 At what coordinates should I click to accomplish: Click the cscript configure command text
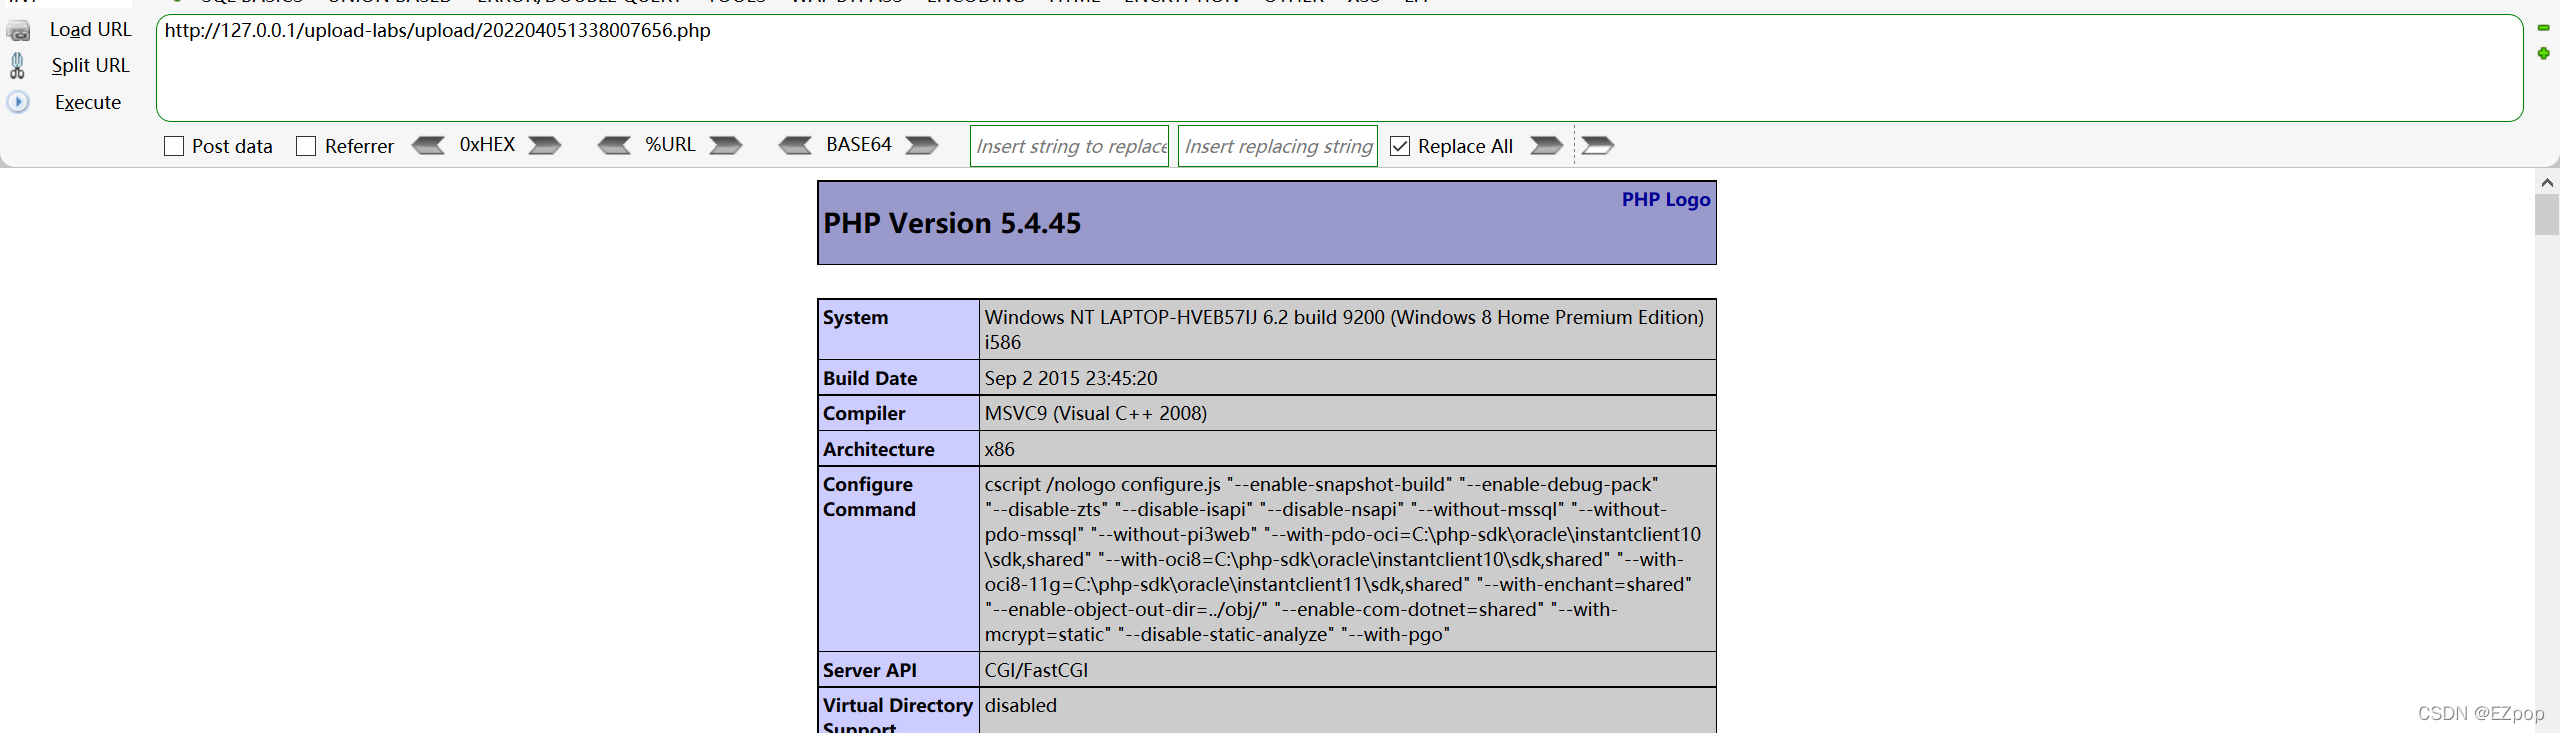click(1343, 559)
